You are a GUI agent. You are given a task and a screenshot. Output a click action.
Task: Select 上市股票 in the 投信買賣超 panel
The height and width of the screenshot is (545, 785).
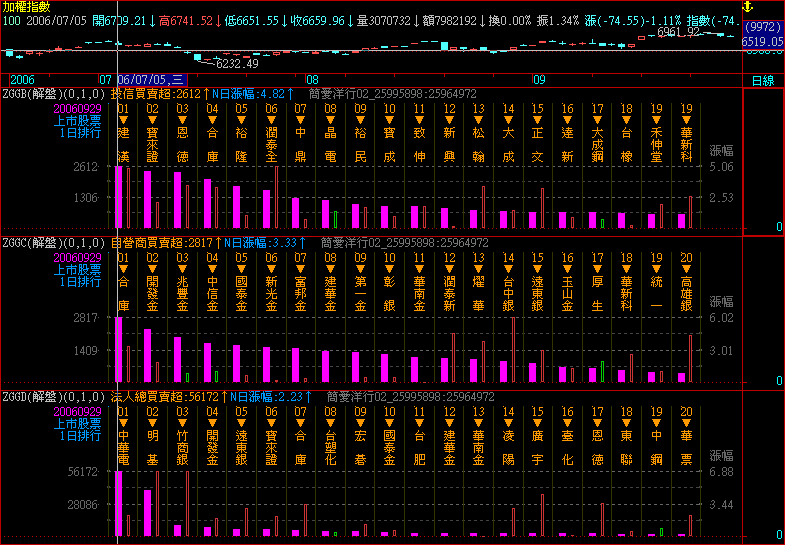click(x=81, y=119)
